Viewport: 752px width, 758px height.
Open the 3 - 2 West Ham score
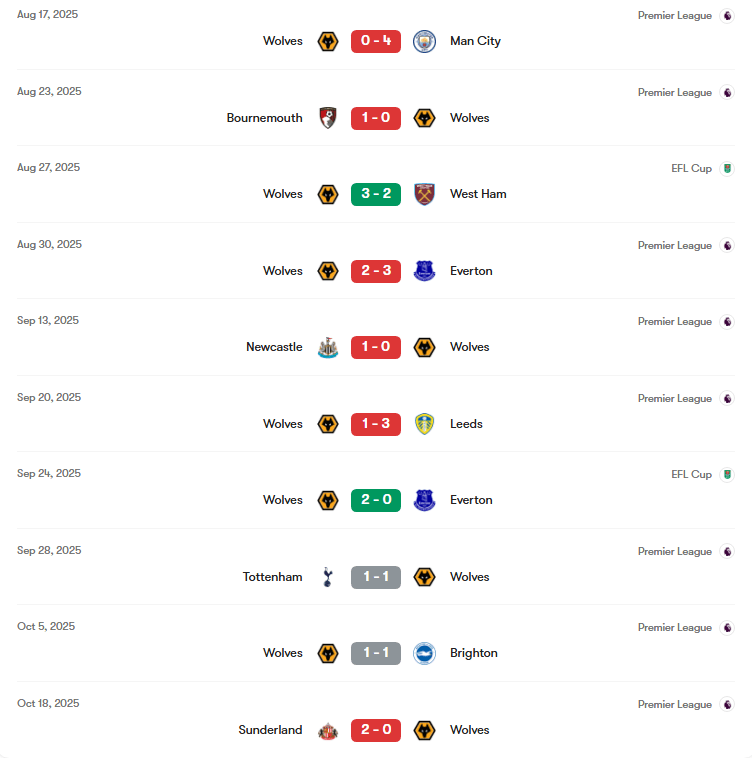376,194
